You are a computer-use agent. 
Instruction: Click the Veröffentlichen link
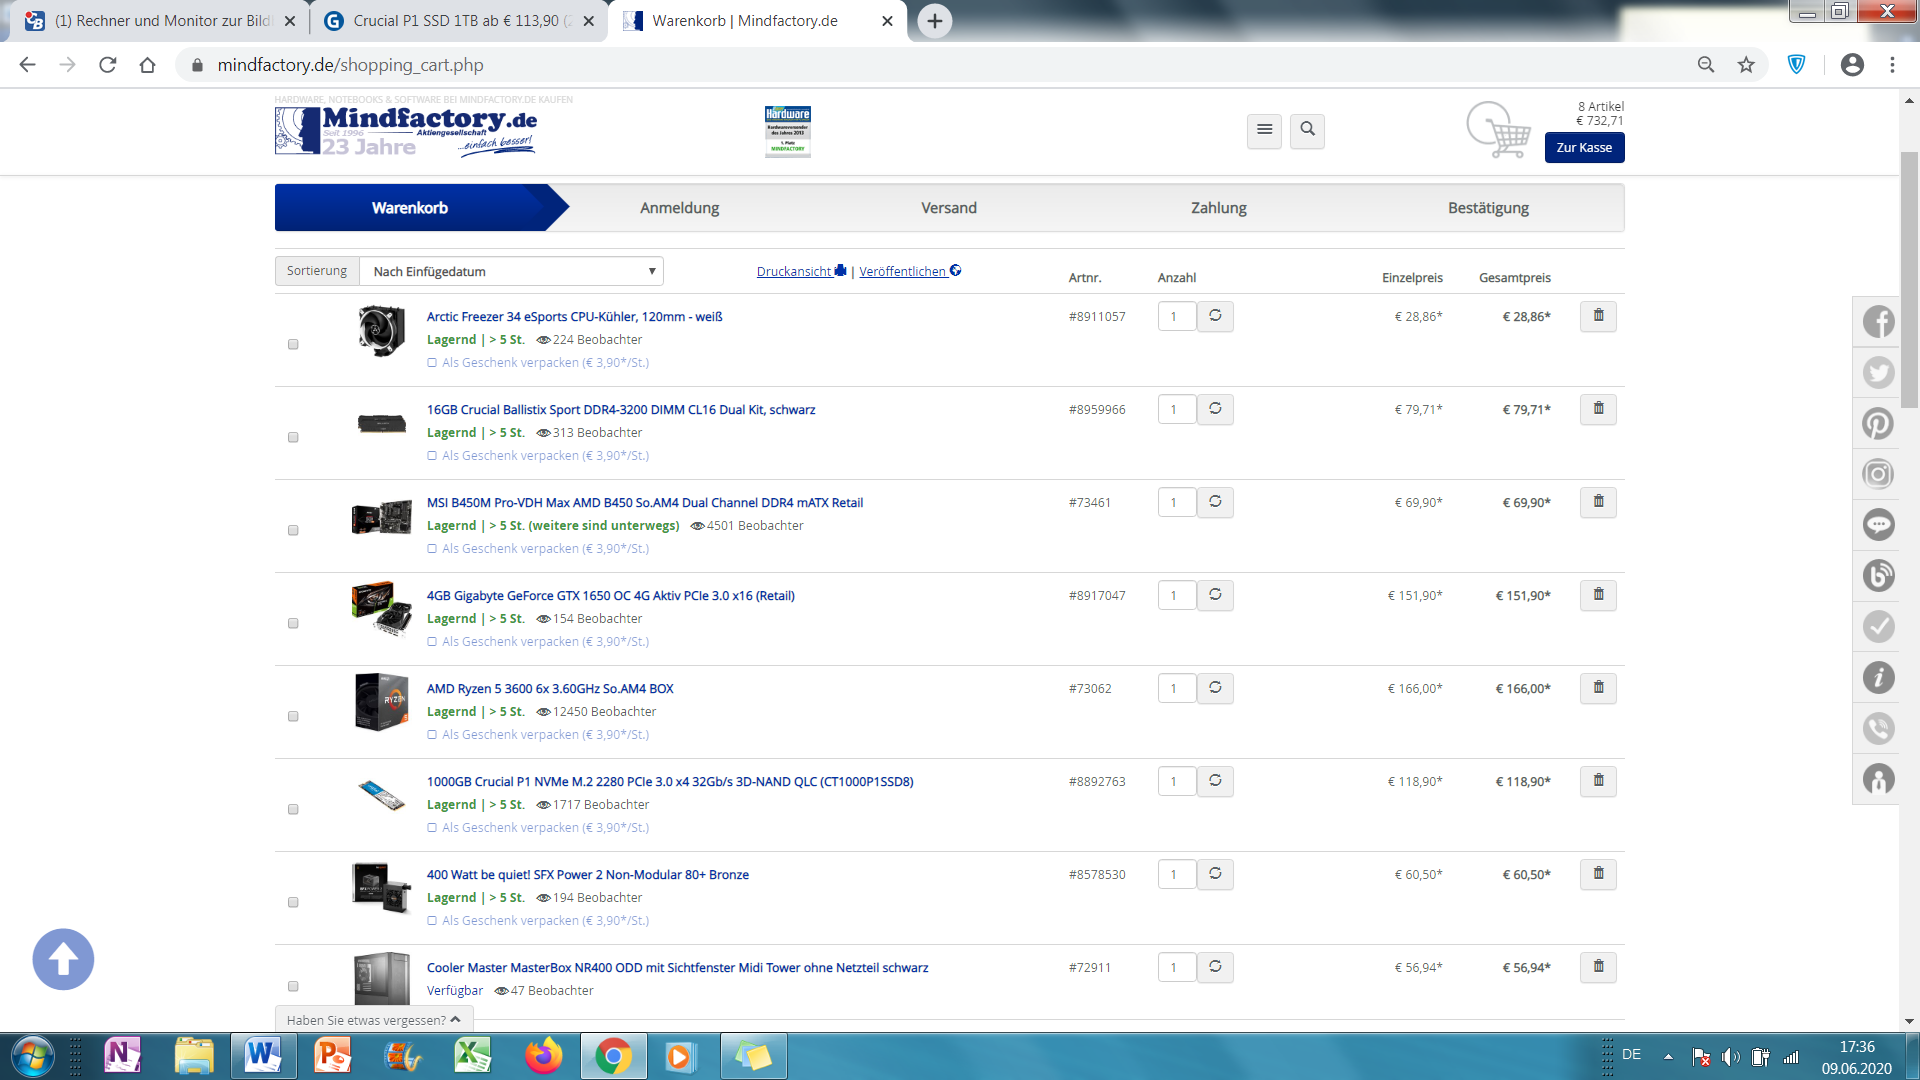910,271
